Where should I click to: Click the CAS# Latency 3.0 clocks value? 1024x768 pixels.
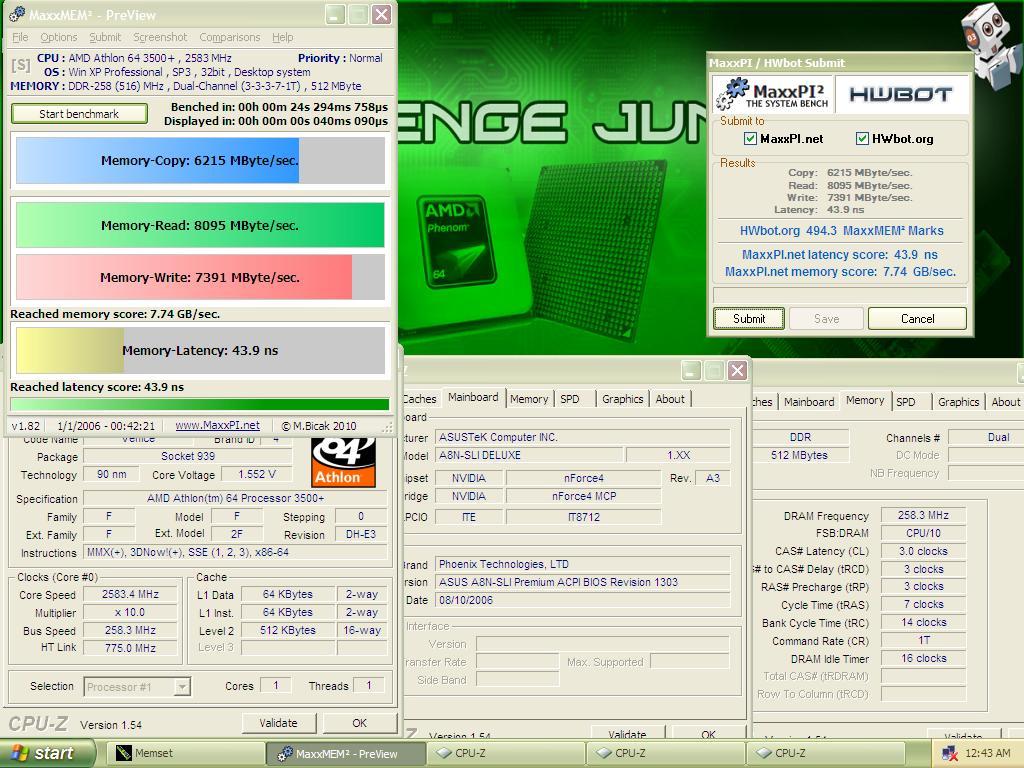[x=923, y=551]
